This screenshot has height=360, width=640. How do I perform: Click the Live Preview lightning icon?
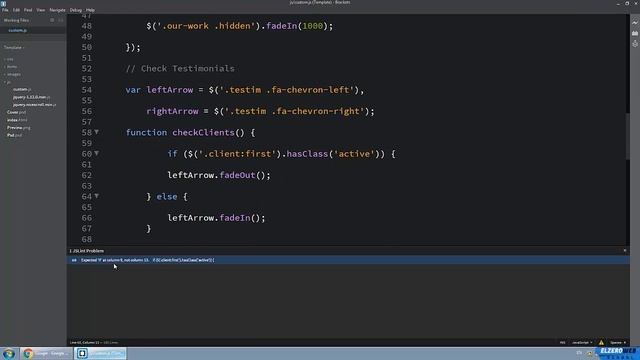click(x=635, y=23)
